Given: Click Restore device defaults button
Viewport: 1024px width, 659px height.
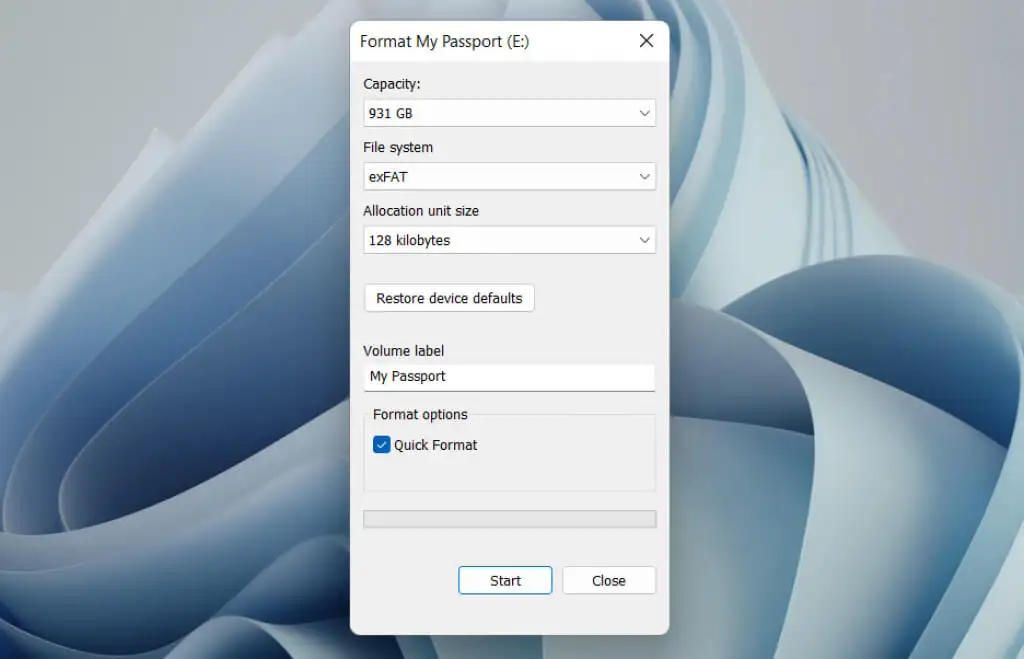Looking at the screenshot, I should (x=449, y=298).
